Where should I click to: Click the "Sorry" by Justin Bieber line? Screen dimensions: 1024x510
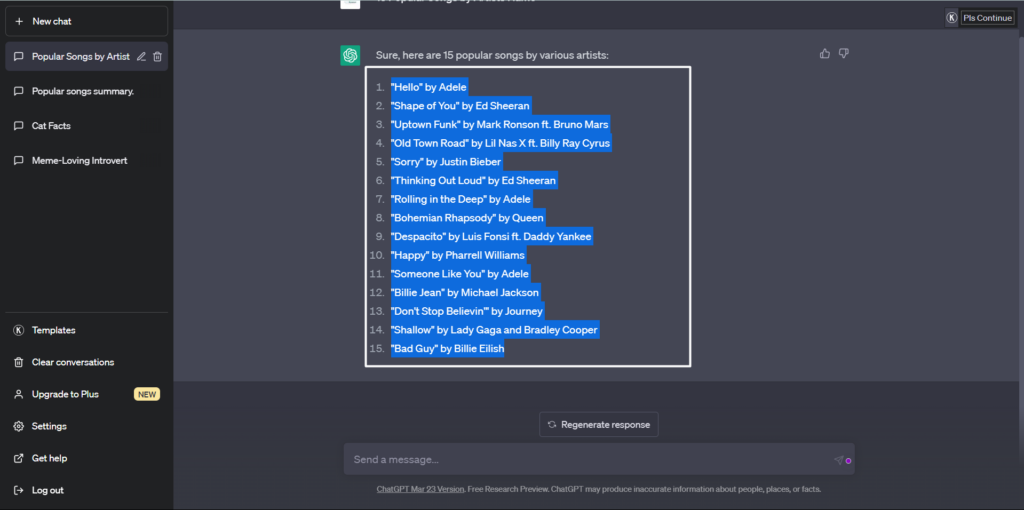446,162
